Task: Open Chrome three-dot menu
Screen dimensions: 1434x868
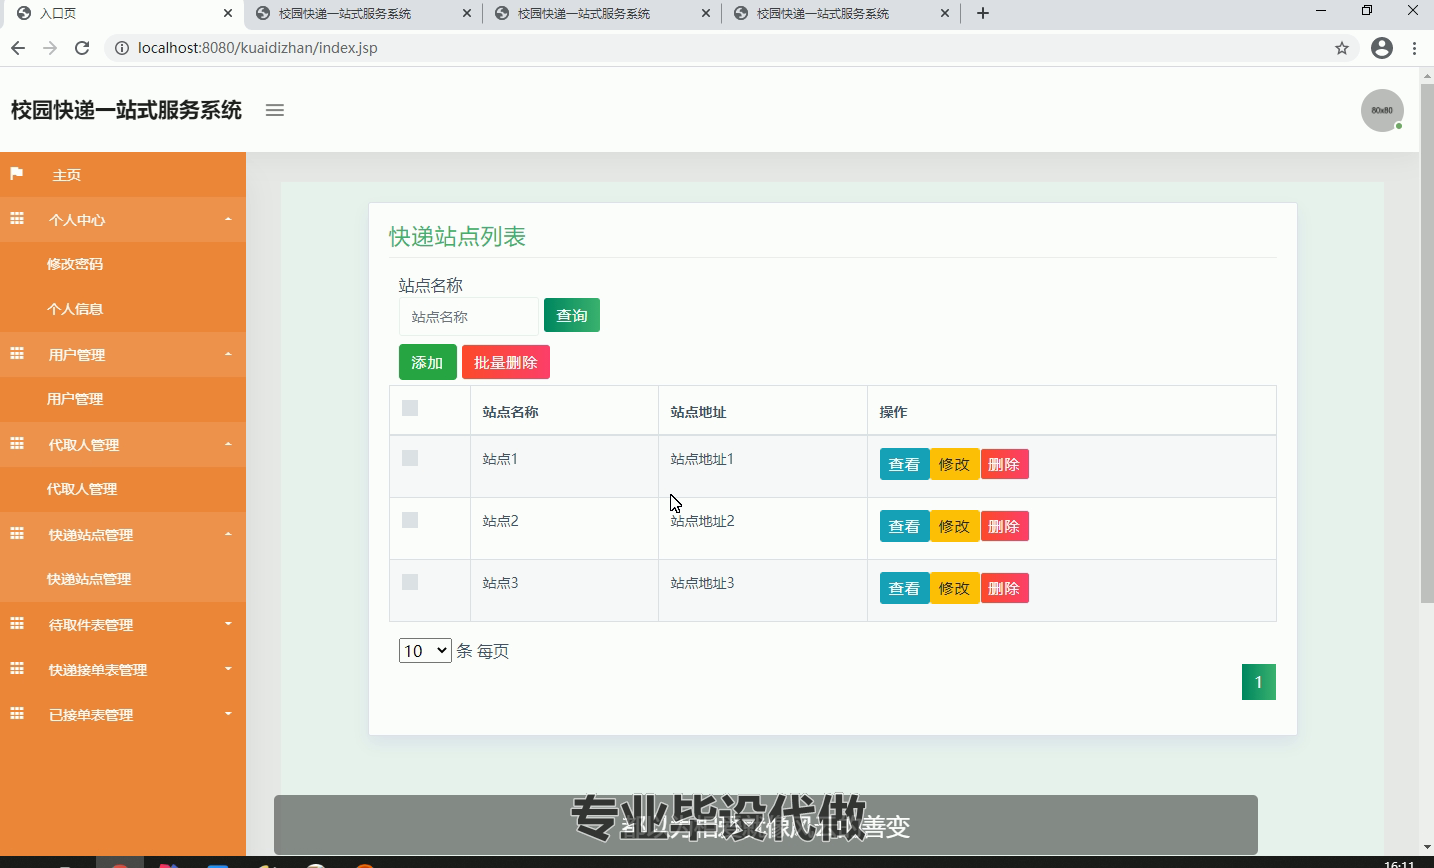Action: [x=1414, y=48]
